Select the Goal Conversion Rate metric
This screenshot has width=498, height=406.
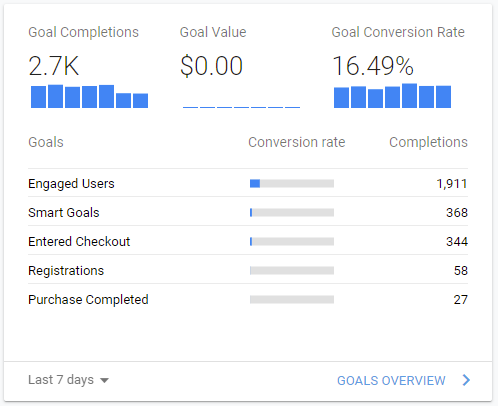398,32
